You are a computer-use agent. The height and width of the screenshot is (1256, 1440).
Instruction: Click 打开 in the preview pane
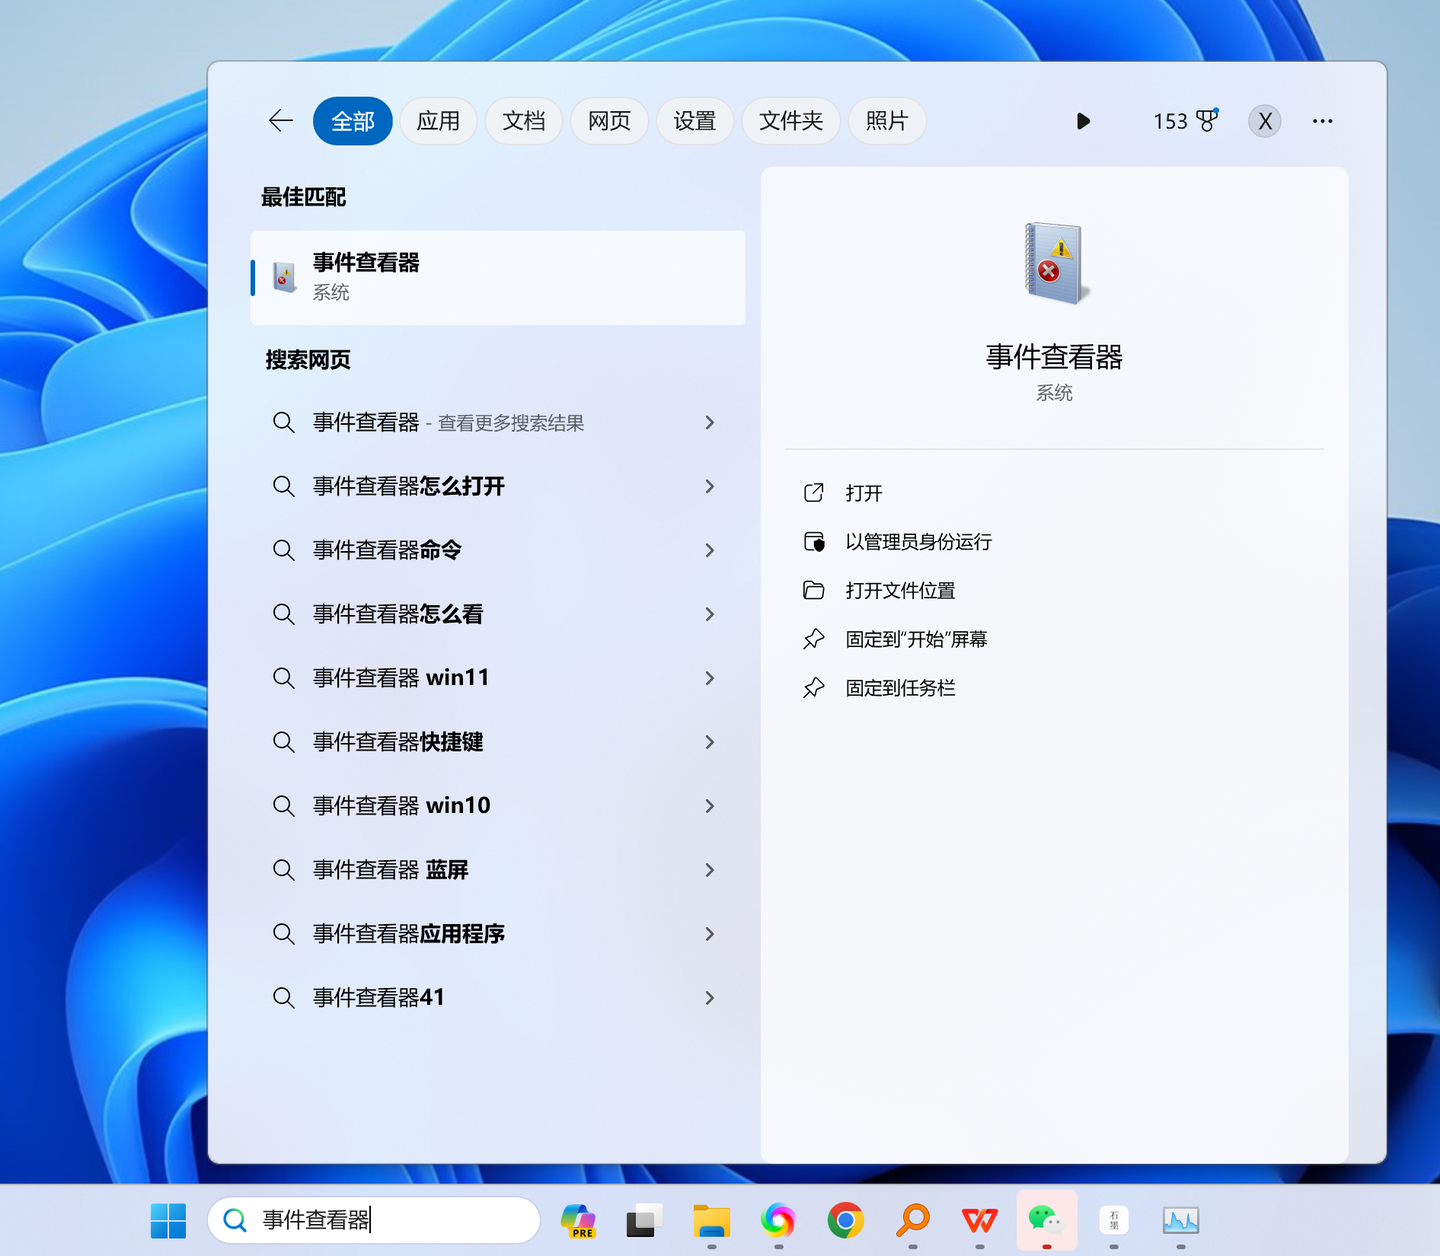[x=863, y=493]
